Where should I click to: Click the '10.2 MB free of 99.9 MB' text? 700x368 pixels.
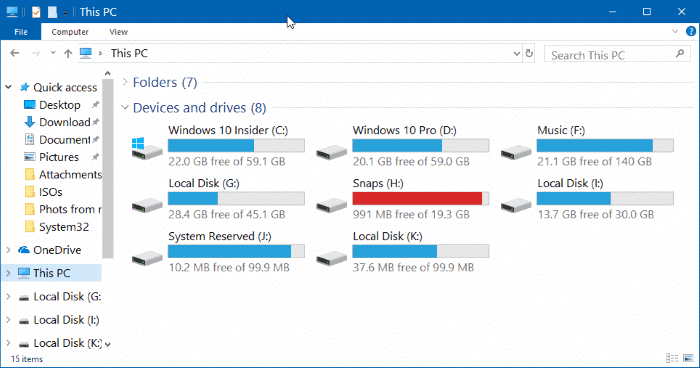coord(229,267)
